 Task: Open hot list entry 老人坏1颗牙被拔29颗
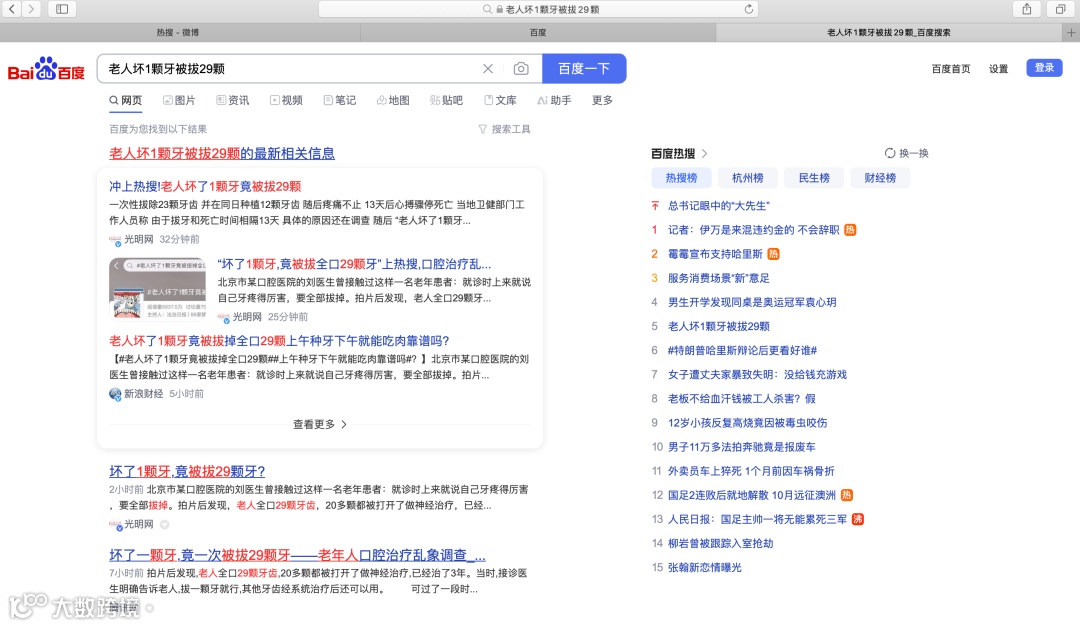[x=718, y=326]
